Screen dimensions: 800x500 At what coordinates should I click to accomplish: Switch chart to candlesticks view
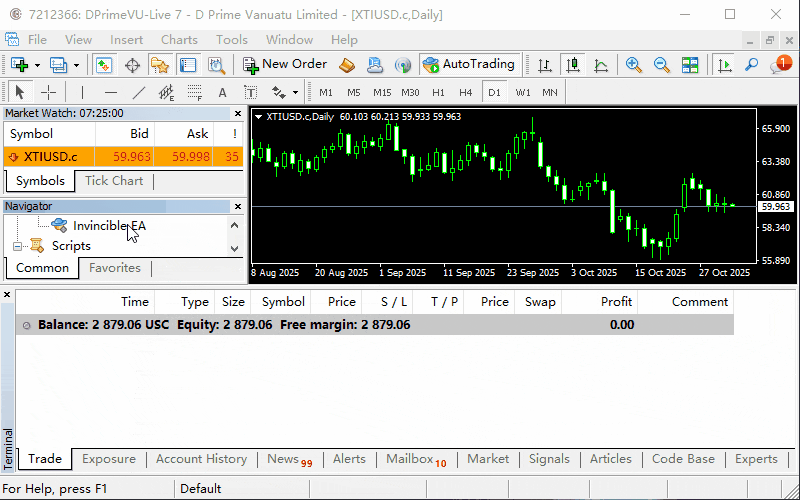pyautogui.click(x=573, y=64)
